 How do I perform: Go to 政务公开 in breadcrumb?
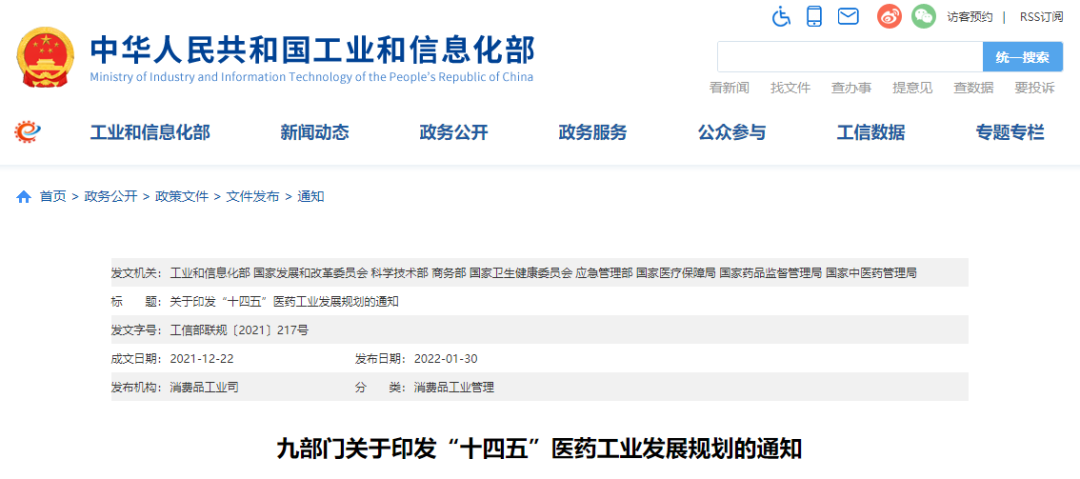111,197
